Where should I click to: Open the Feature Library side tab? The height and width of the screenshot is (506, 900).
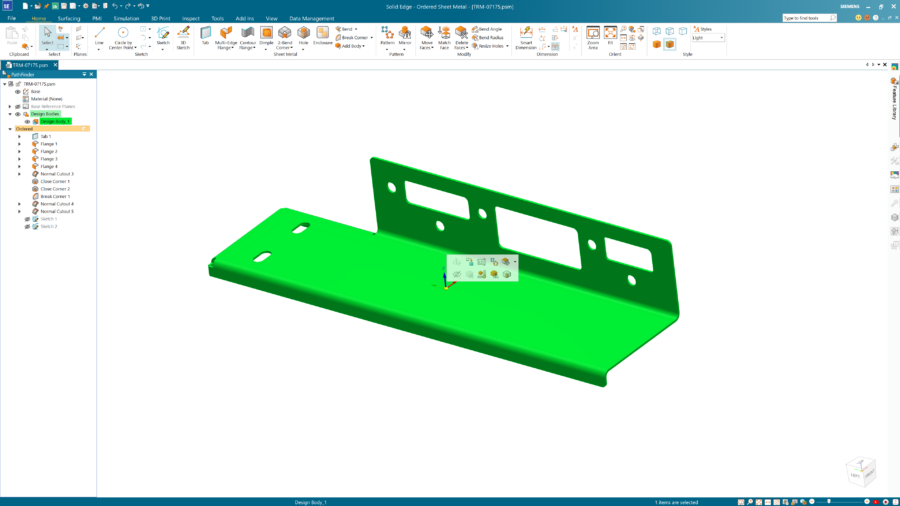point(894,99)
